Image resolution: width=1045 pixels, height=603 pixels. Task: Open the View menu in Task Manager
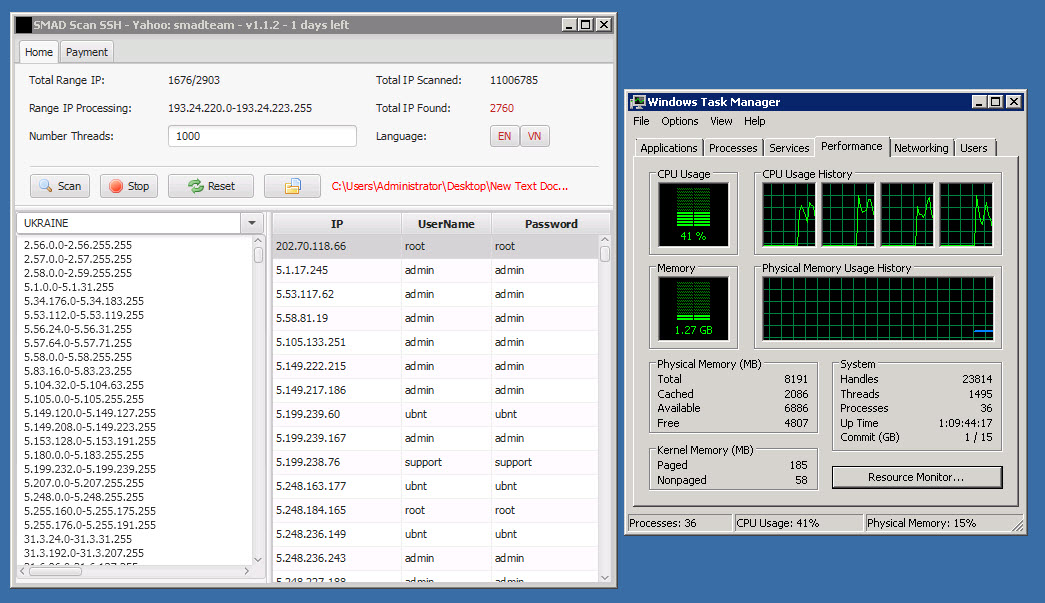coord(721,121)
